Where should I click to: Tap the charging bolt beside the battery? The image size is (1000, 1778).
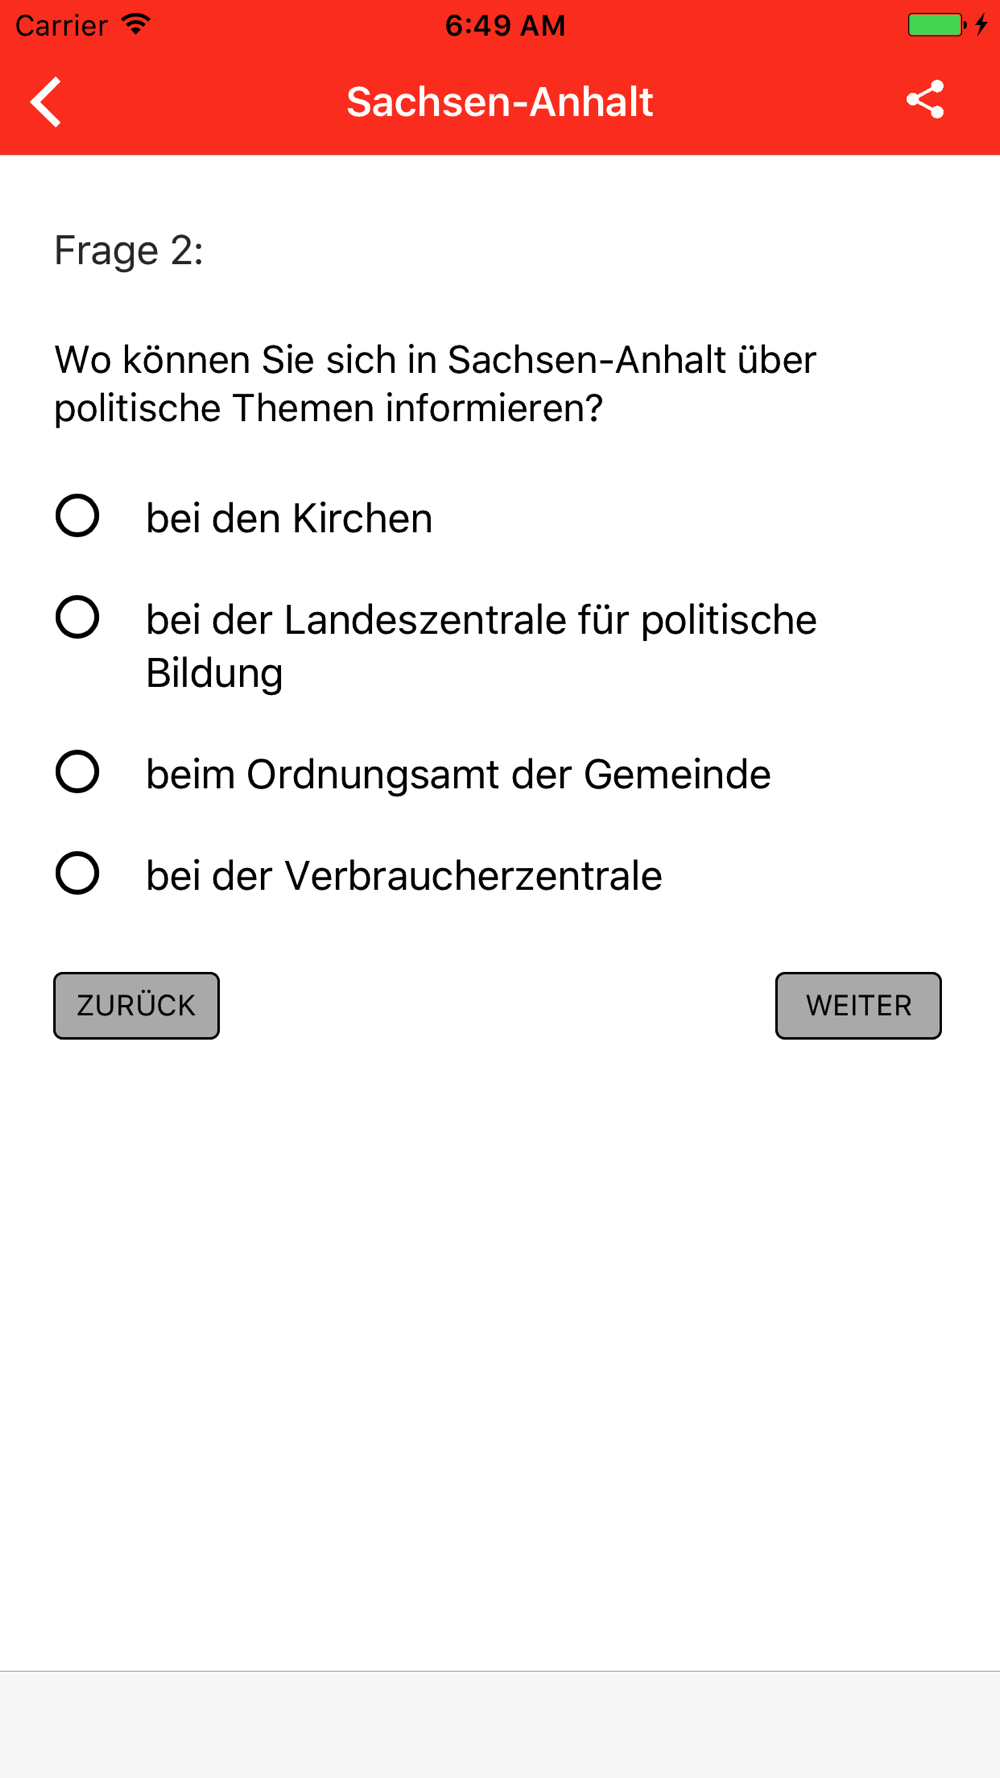(x=982, y=24)
